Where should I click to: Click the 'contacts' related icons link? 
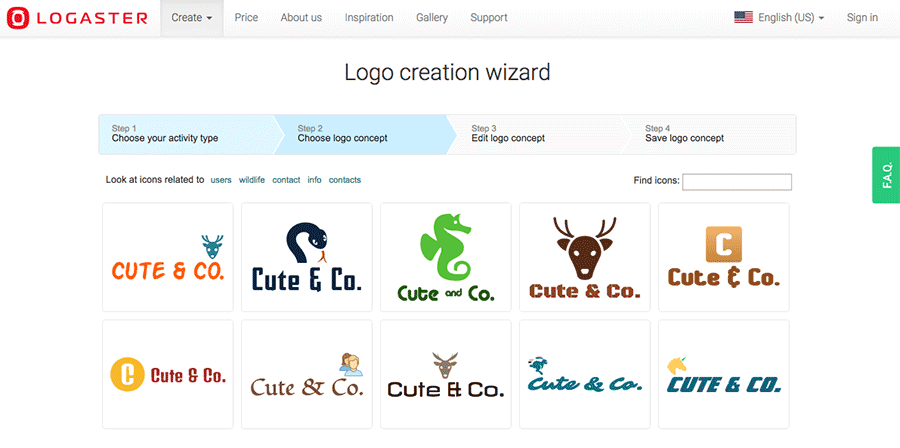click(x=345, y=180)
